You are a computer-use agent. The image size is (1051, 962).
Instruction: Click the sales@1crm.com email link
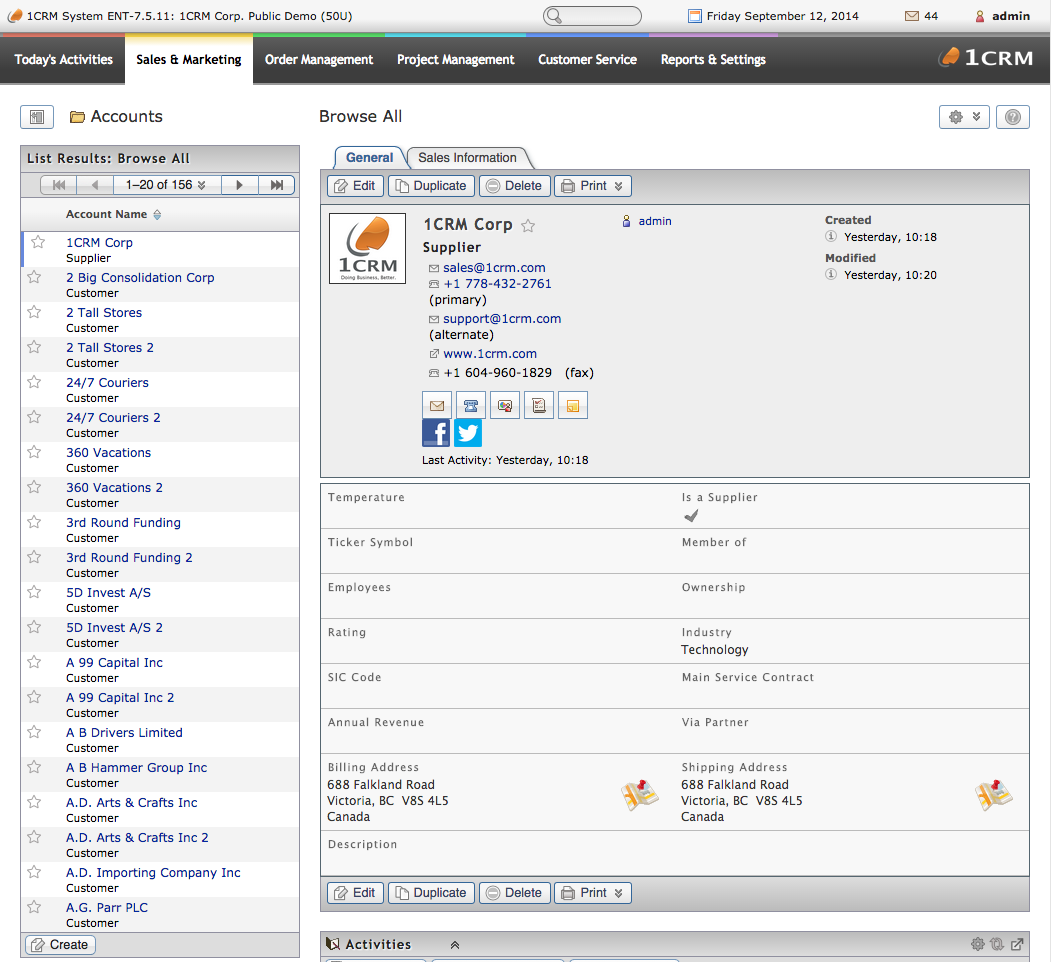click(x=494, y=267)
